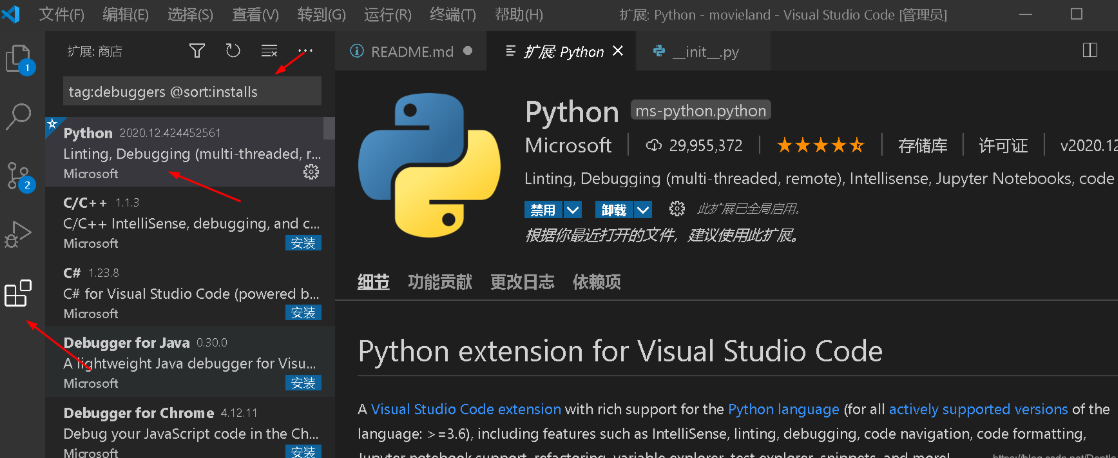1118x458 pixels.
Task: Click manage gear beside the uninstall button
Action: [x=677, y=209]
